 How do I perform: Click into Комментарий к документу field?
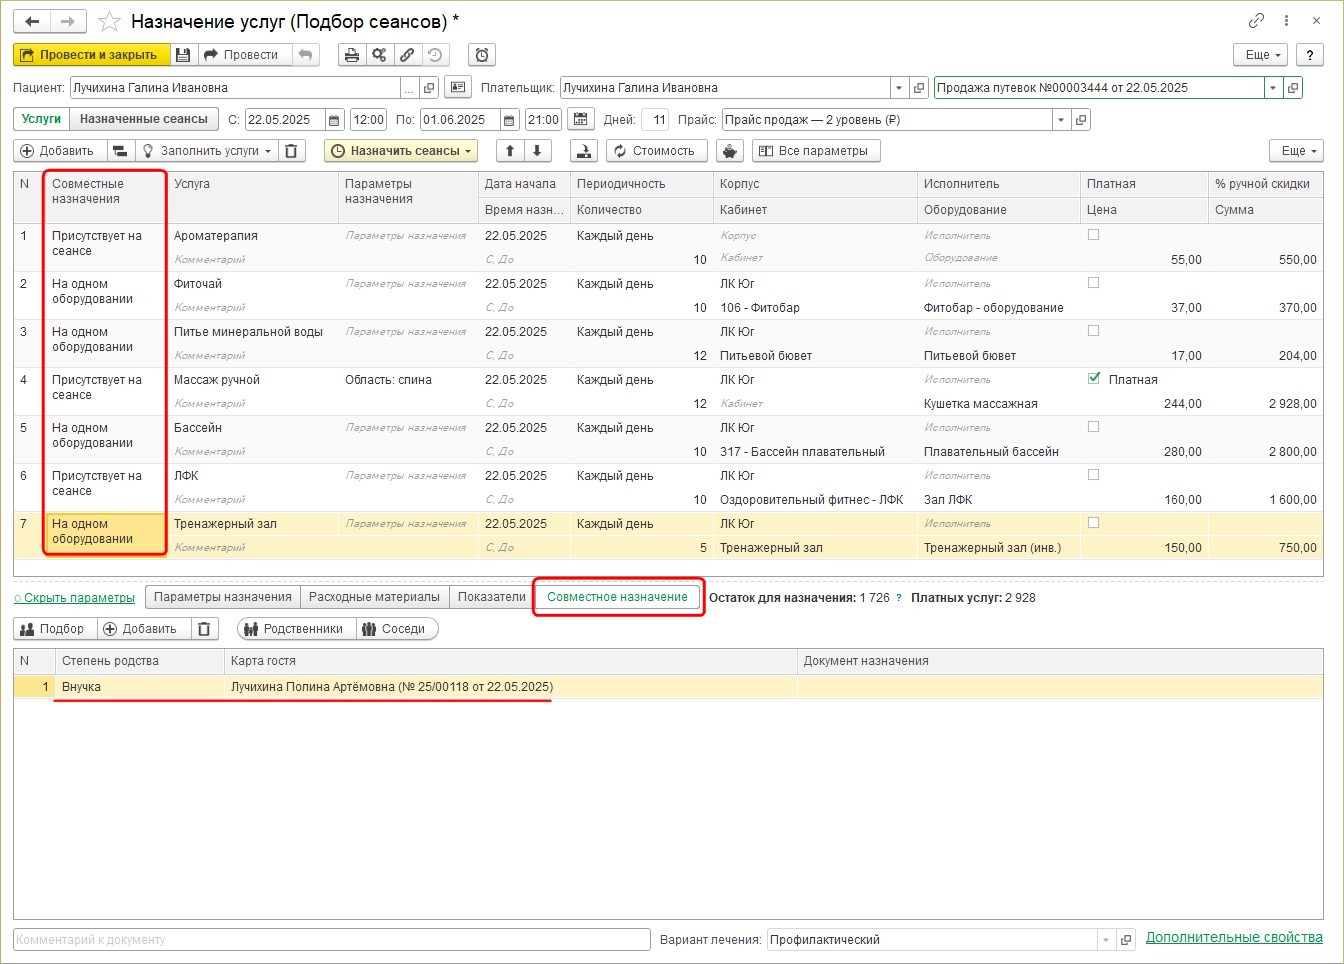[x=330, y=940]
